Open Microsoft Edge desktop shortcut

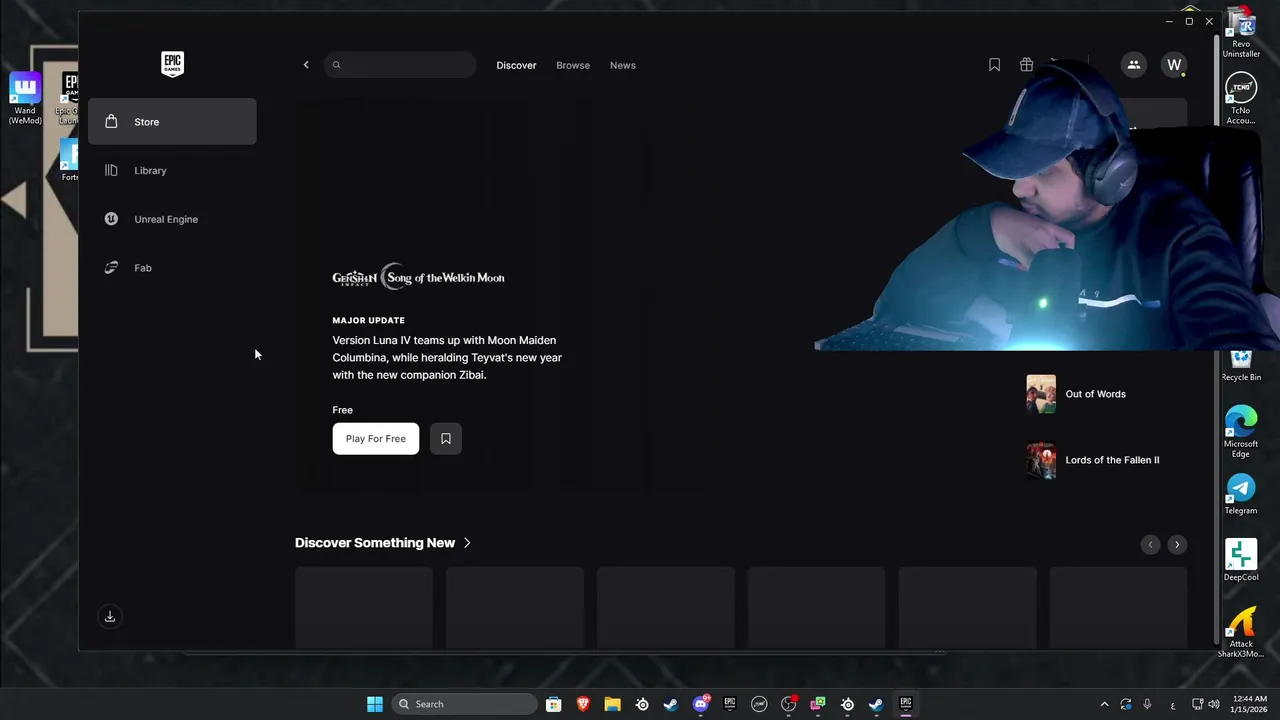[1241, 431]
